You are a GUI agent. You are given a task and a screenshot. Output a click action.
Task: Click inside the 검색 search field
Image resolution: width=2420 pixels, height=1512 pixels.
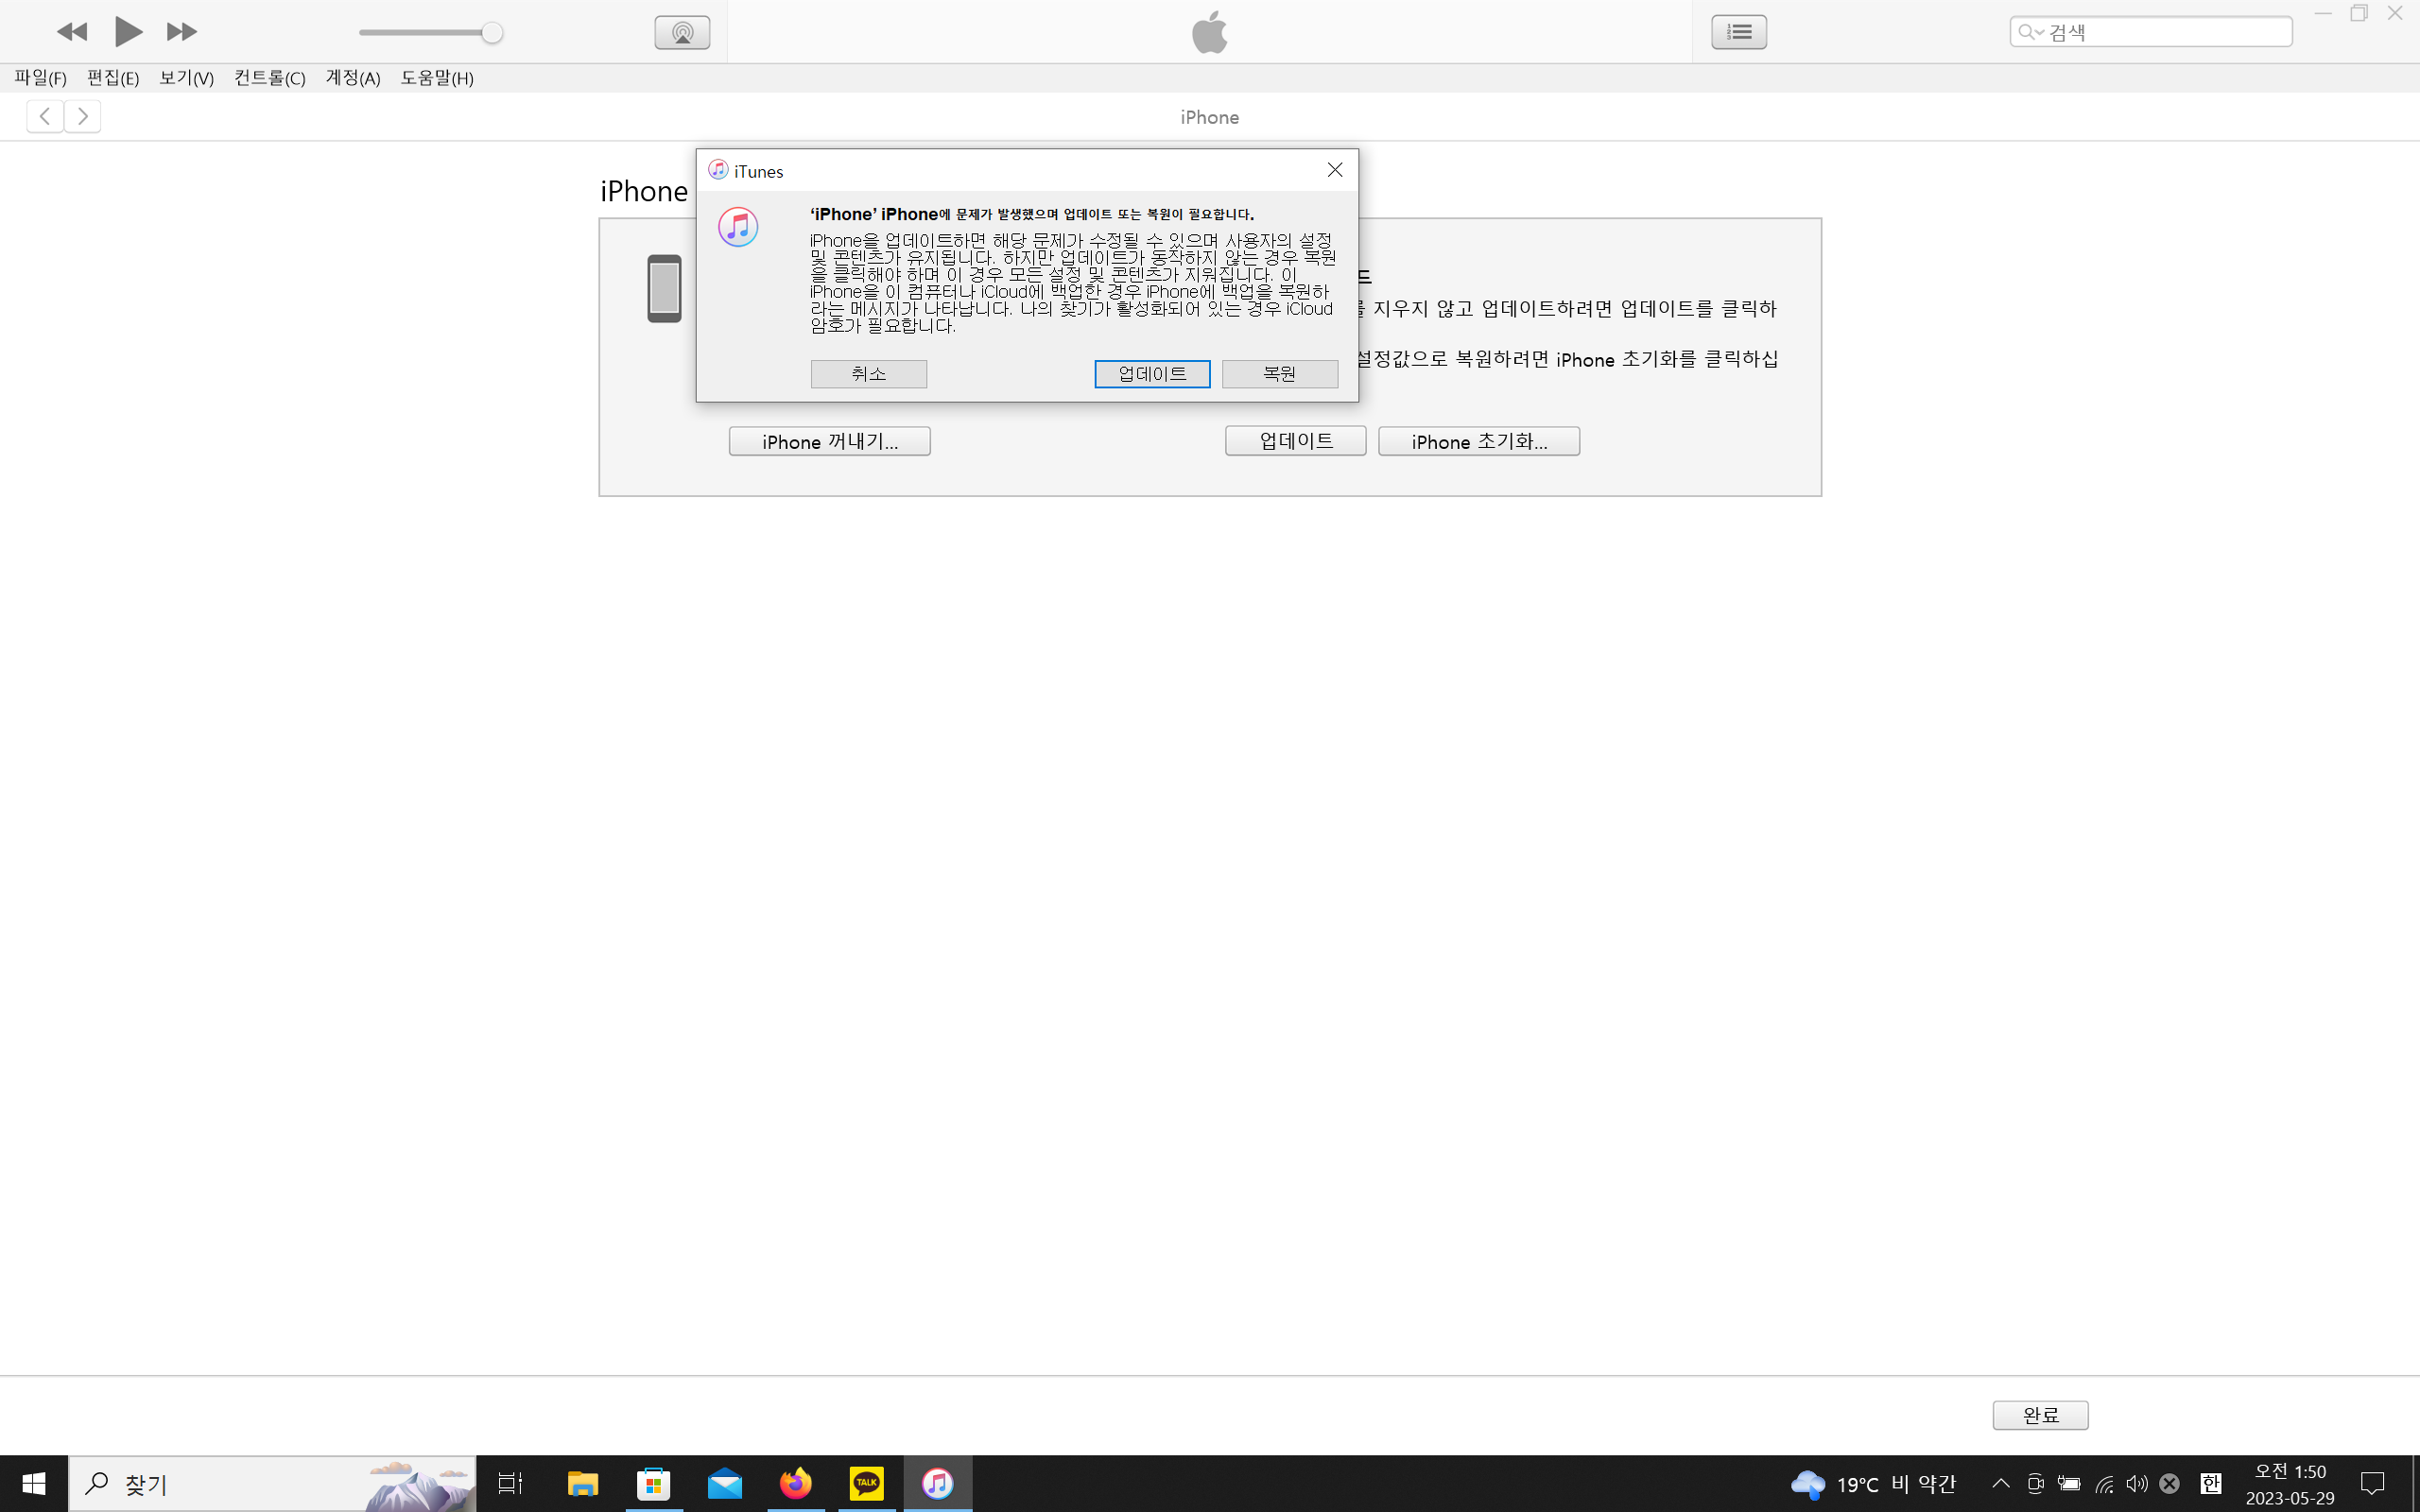pyautogui.click(x=2165, y=32)
